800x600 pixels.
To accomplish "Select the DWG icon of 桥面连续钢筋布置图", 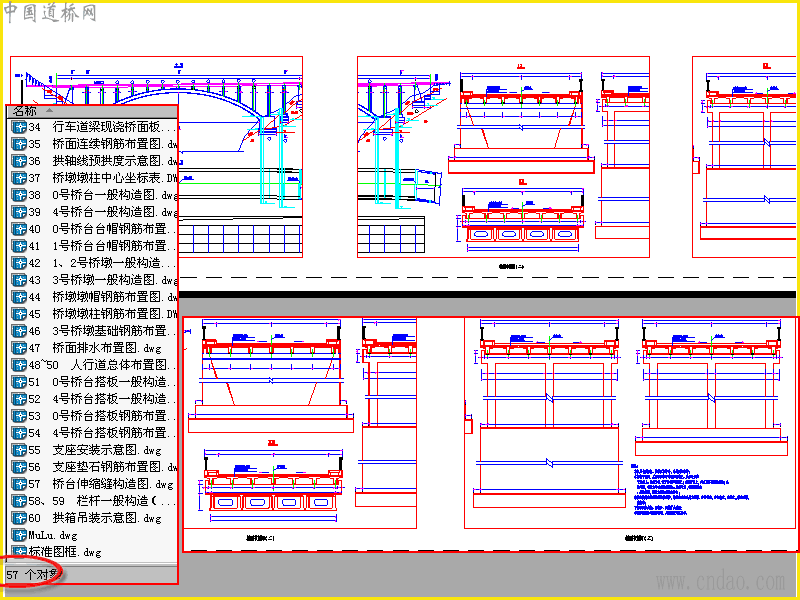I will tap(19, 144).
